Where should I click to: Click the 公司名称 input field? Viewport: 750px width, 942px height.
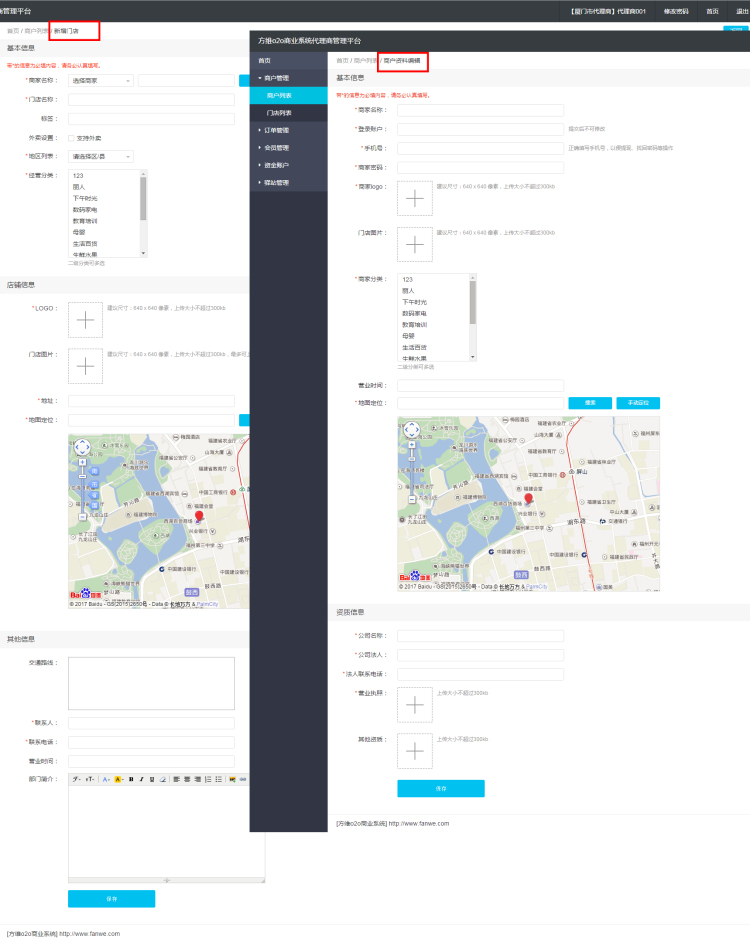[x=480, y=635]
